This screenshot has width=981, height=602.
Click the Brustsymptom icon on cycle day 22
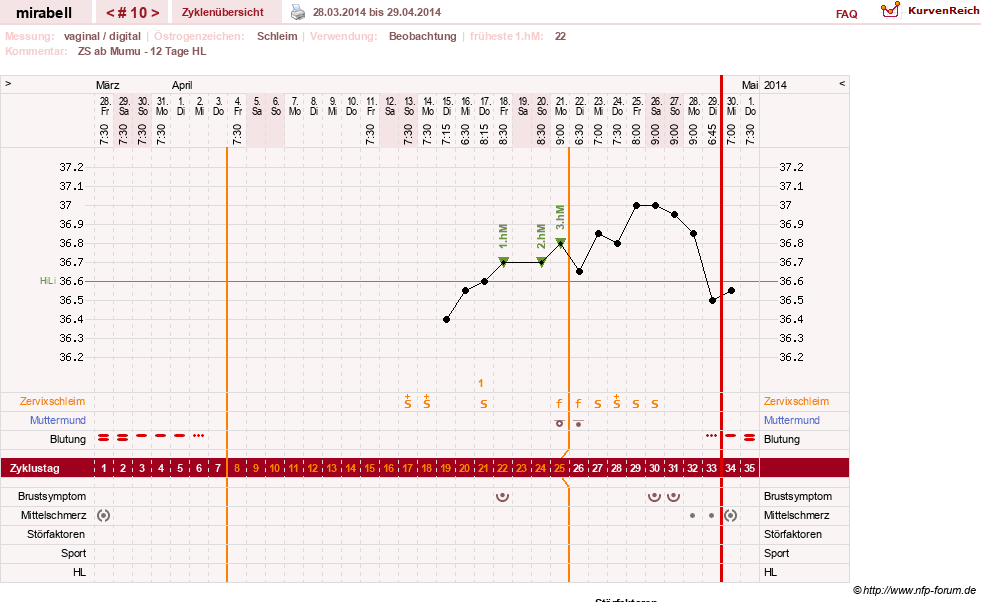pos(502,497)
